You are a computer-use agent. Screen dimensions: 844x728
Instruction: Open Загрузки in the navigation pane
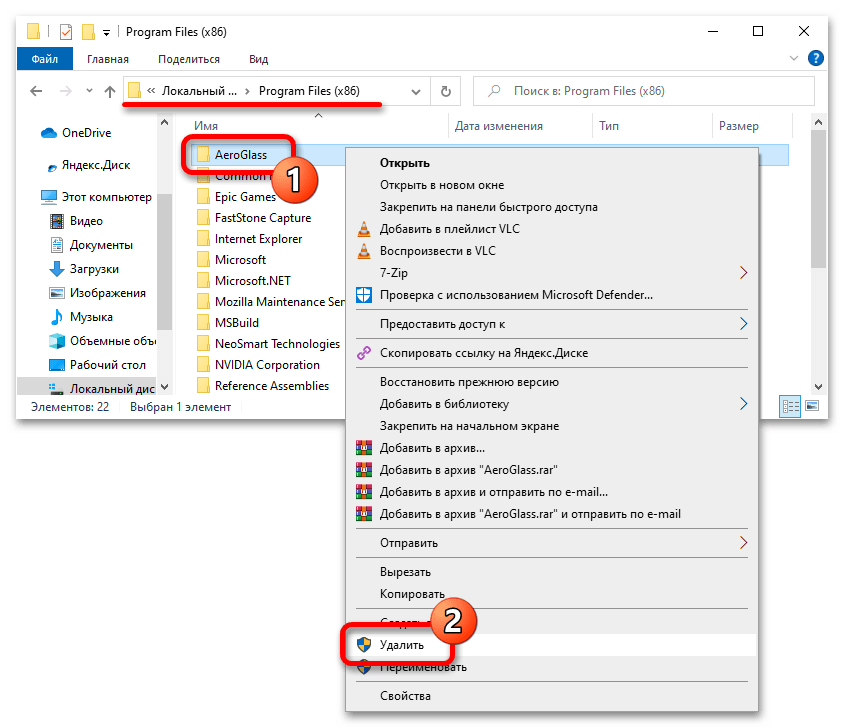pyautogui.click(x=83, y=269)
